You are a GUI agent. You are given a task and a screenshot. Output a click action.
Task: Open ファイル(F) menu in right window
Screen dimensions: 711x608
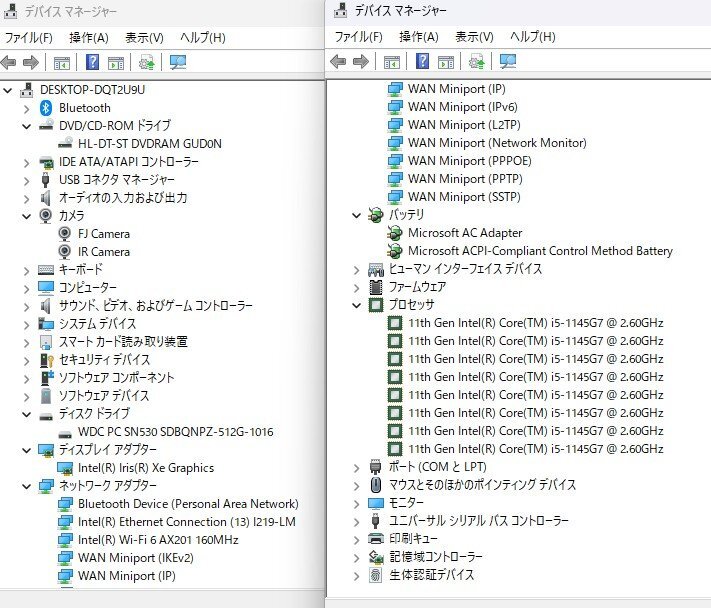359,37
